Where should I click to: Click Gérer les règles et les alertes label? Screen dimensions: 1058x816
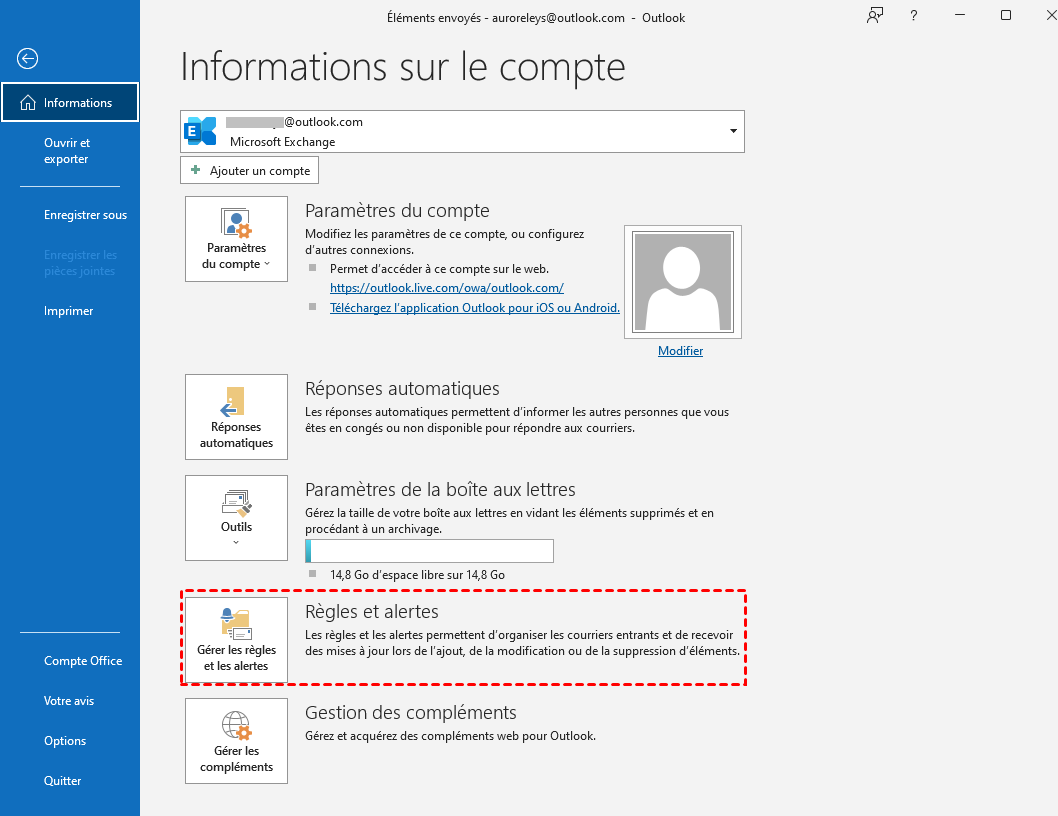(x=236, y=657)
